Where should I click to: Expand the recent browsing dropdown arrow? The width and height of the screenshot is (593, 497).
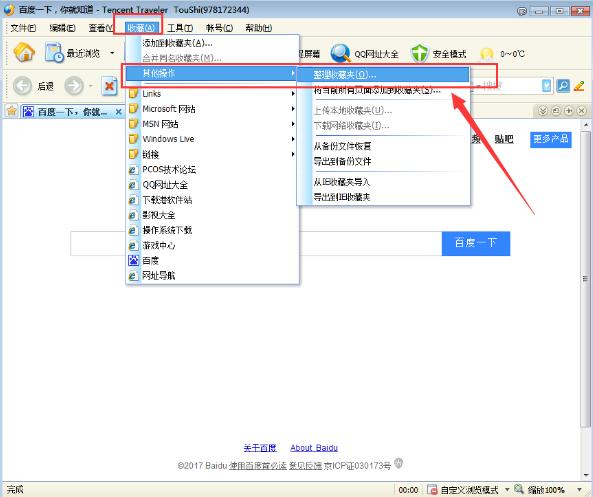tap(112, 53)
